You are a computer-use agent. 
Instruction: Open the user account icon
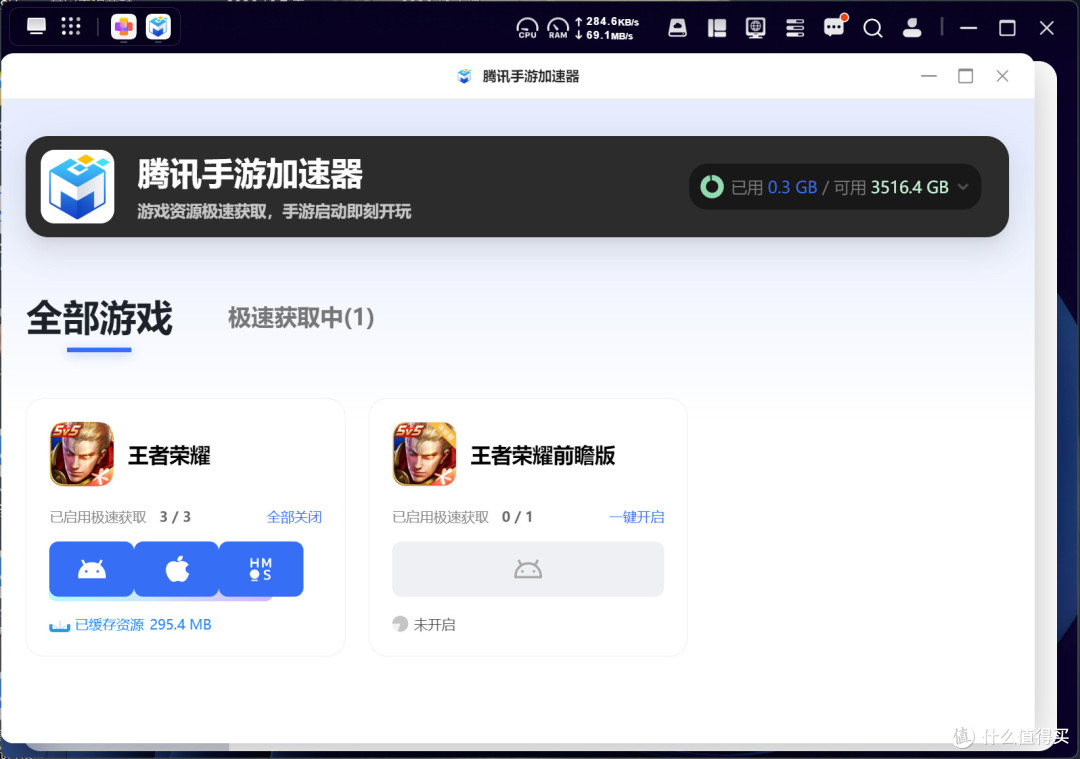[912, 28]
